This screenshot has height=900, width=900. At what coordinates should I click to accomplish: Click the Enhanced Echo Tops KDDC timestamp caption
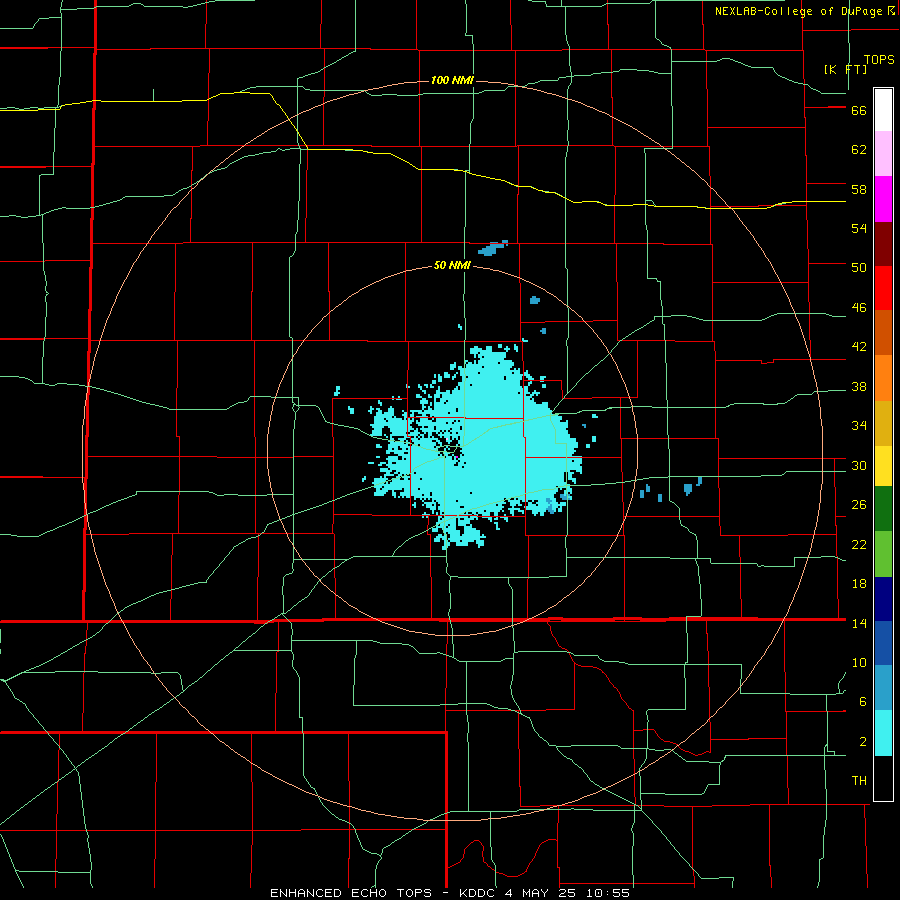click(450, 893)
